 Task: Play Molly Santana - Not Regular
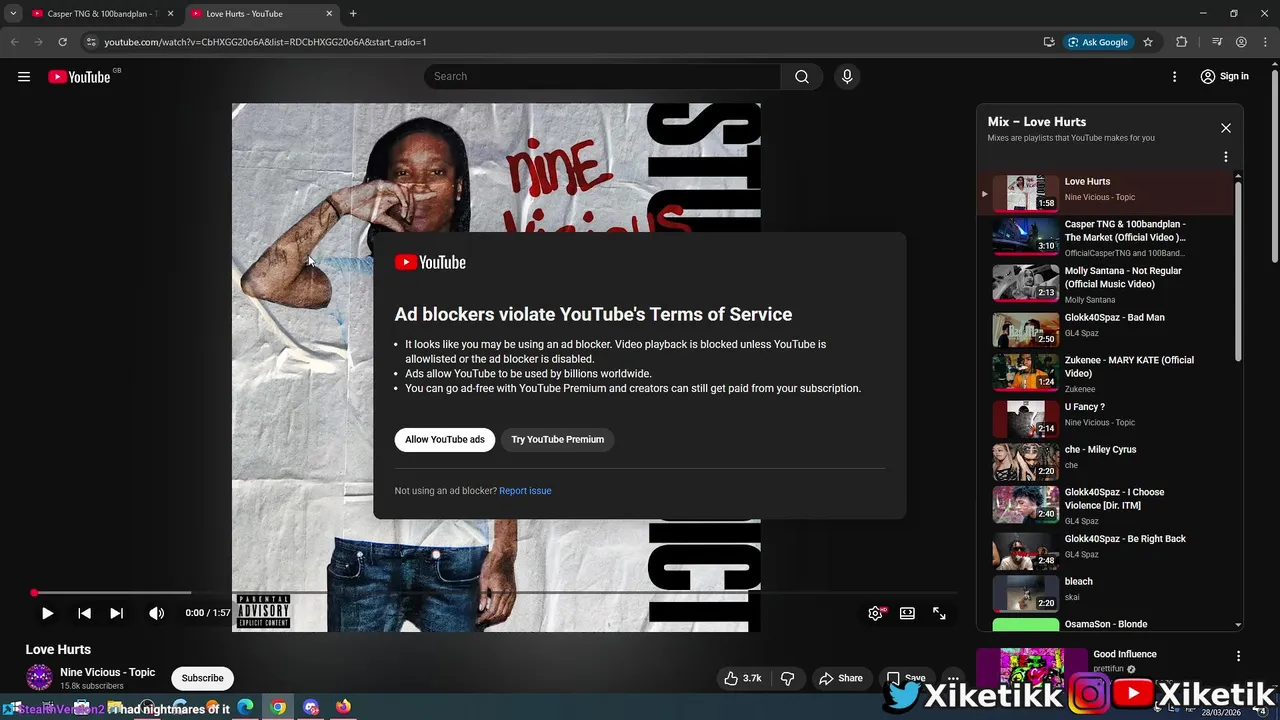(1106, 284)
